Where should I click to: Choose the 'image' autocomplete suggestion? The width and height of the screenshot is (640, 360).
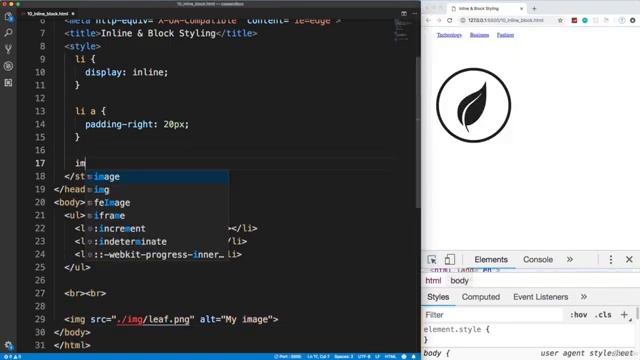pos(157,177)
